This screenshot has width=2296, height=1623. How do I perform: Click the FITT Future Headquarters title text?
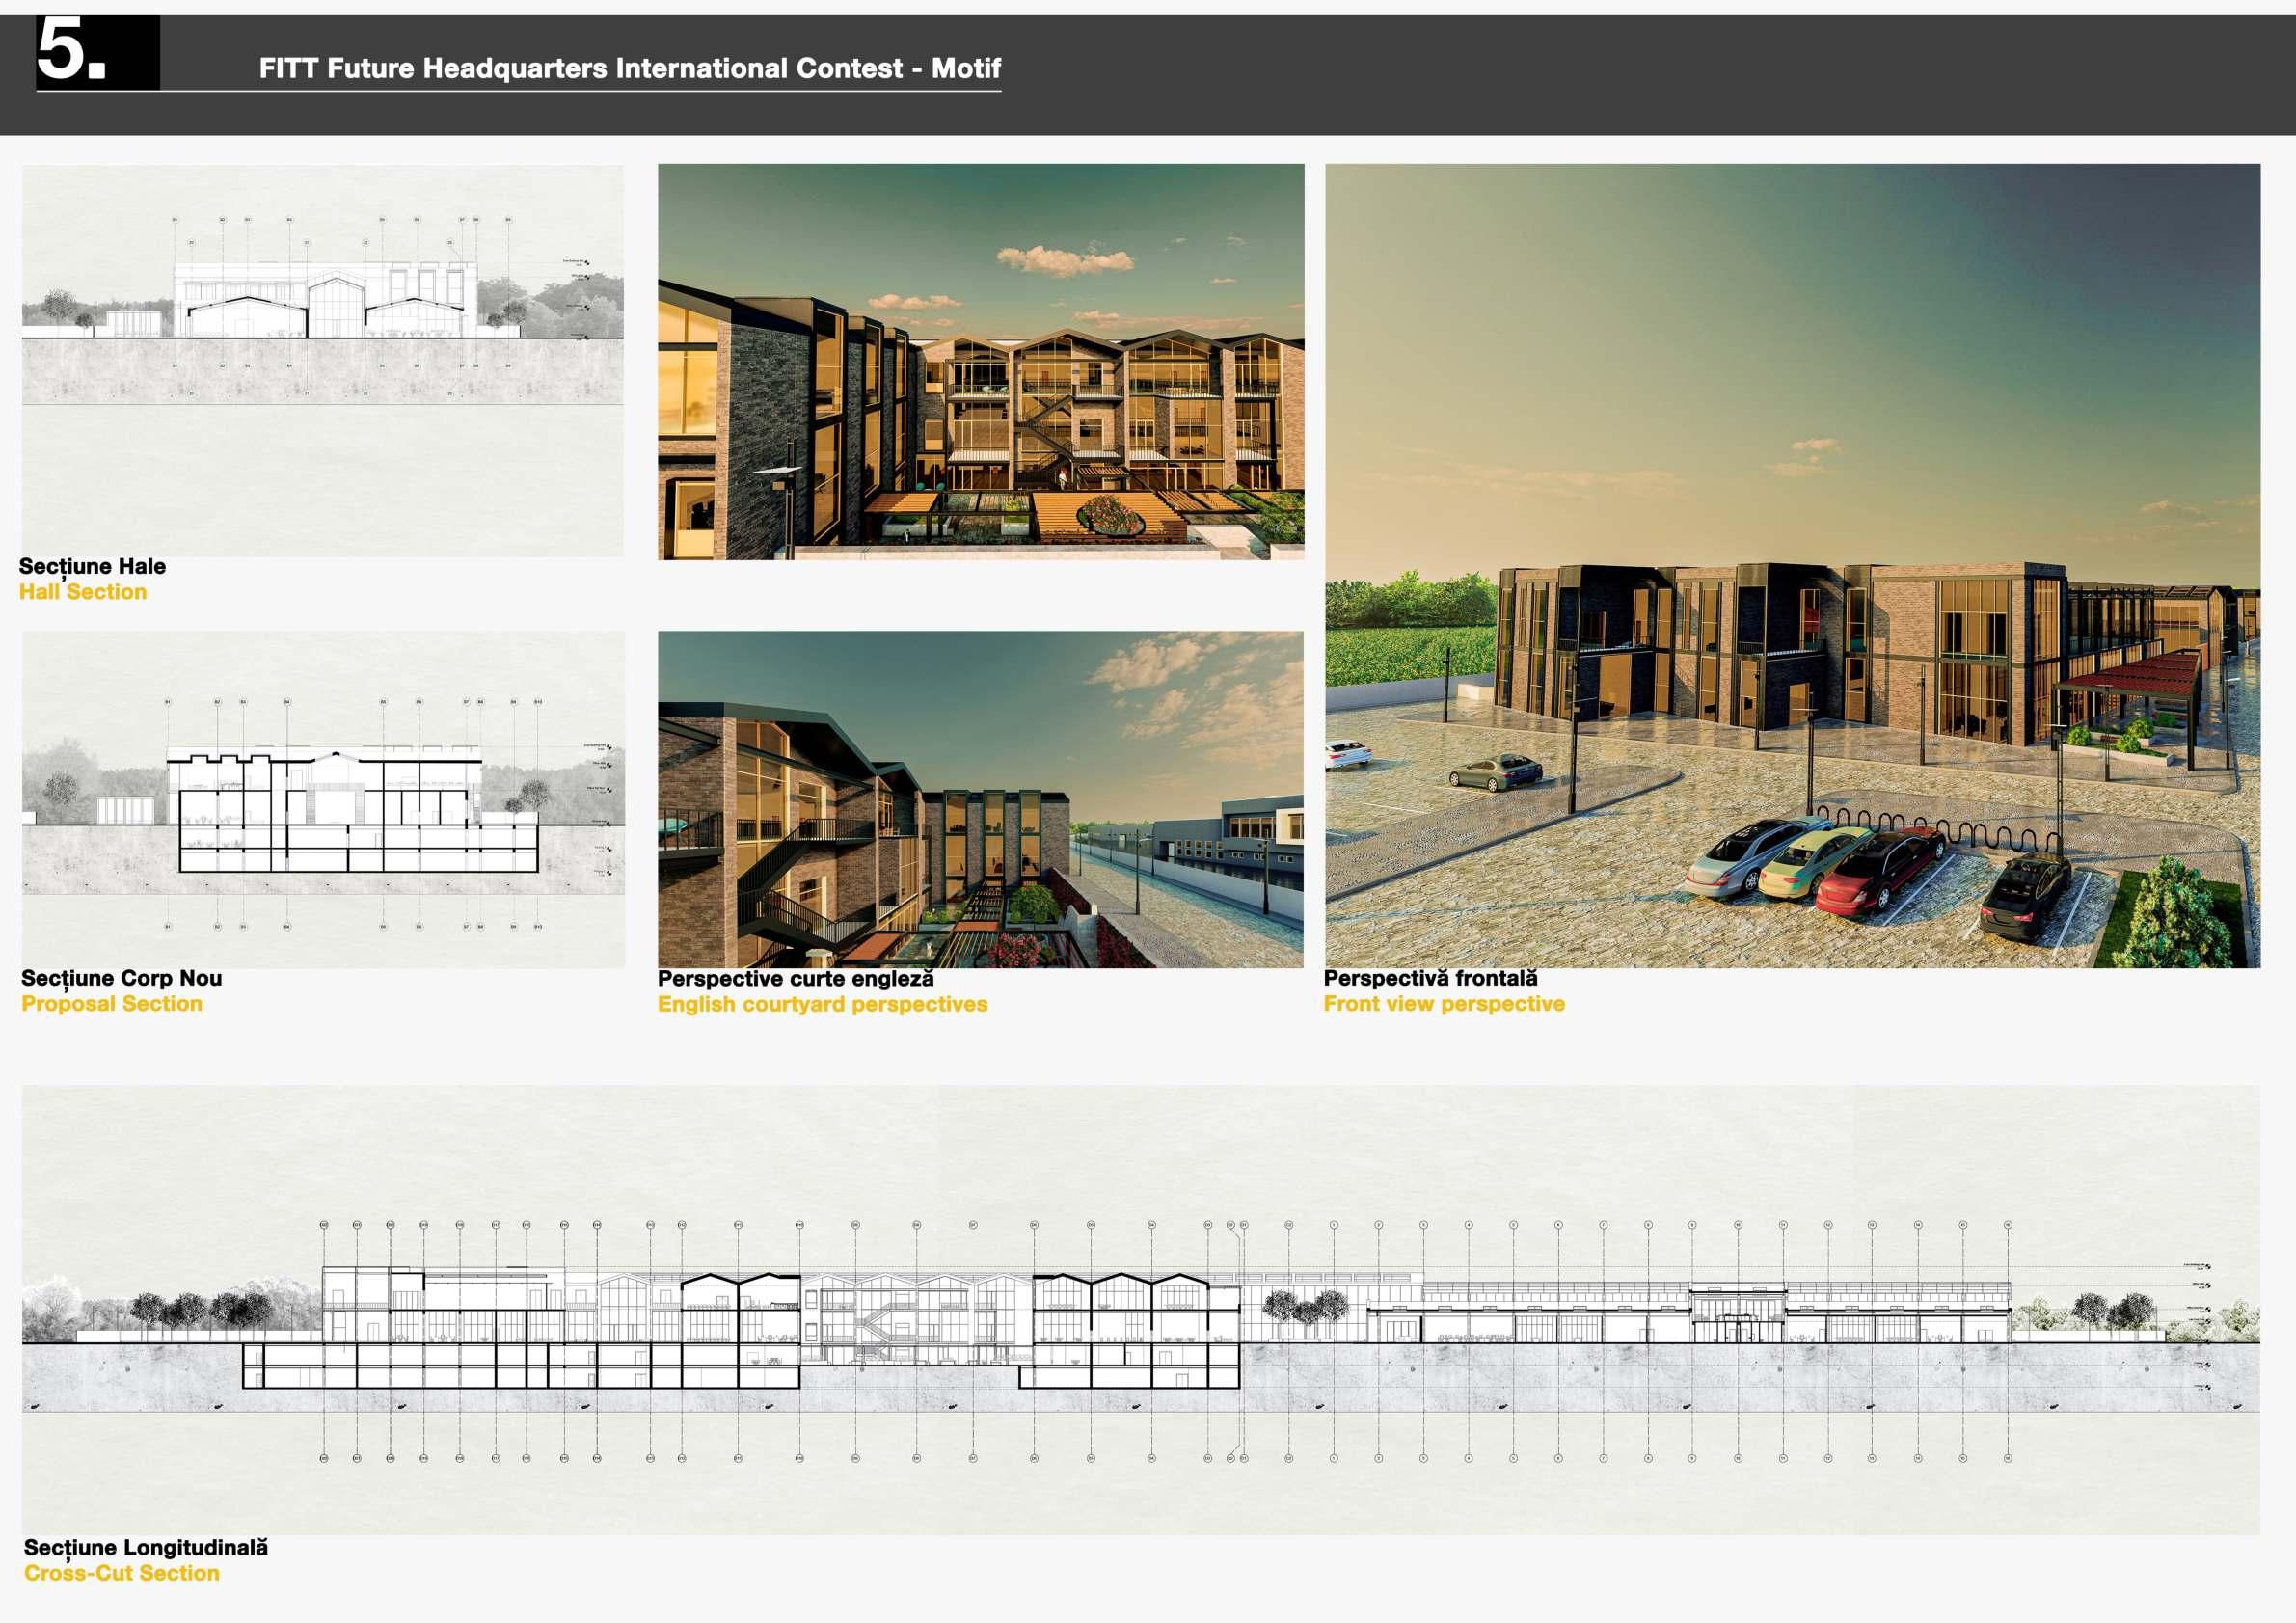pos(629,68)
